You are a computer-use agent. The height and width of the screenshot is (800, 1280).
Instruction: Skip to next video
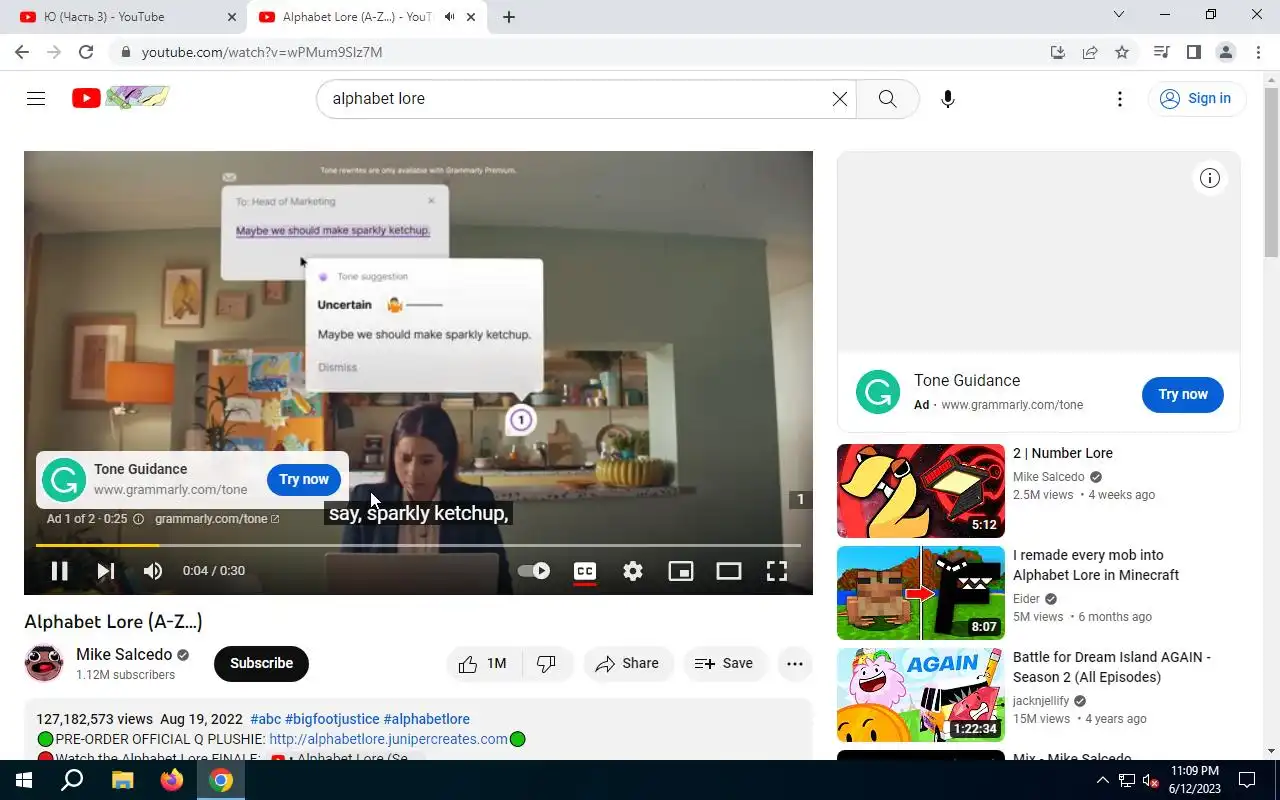105,571
